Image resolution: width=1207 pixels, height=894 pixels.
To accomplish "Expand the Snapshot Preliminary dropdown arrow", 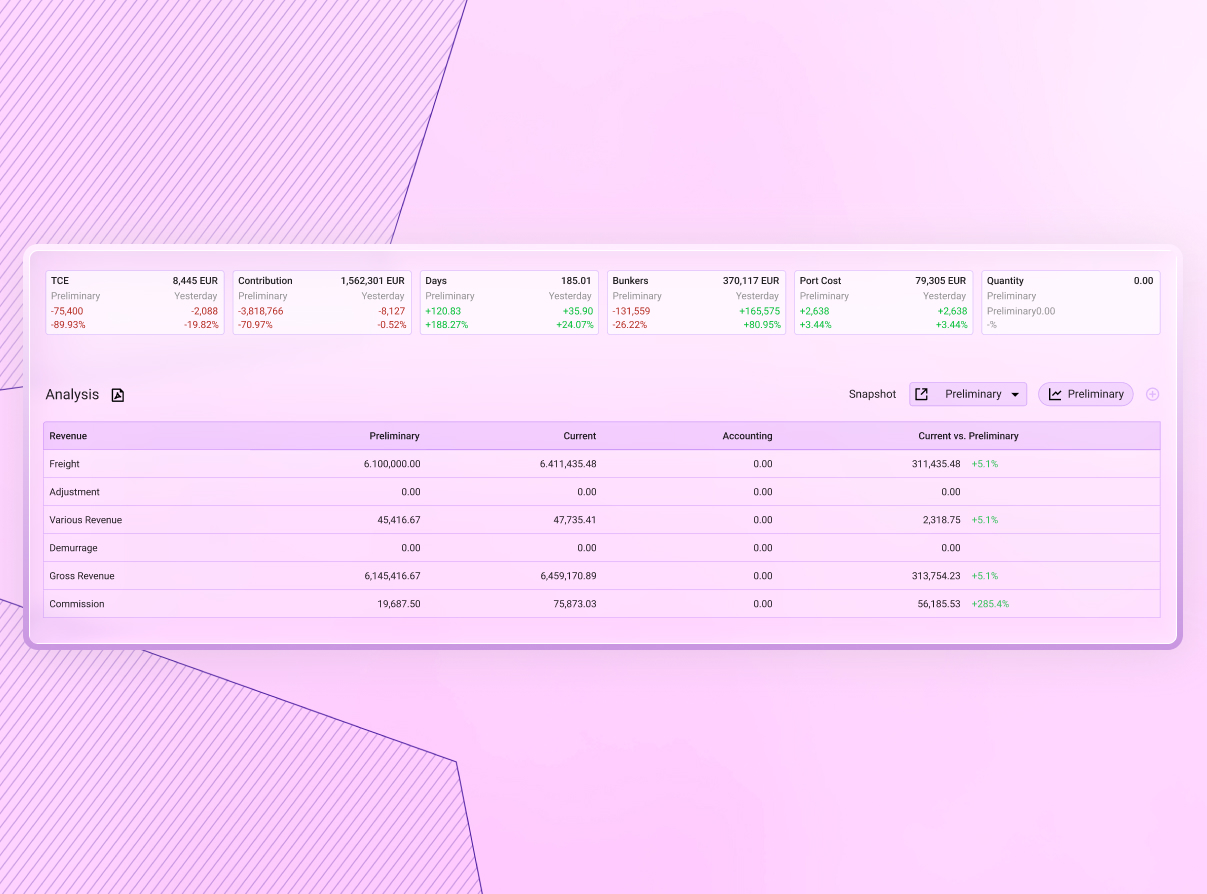I will [1016, 395].
